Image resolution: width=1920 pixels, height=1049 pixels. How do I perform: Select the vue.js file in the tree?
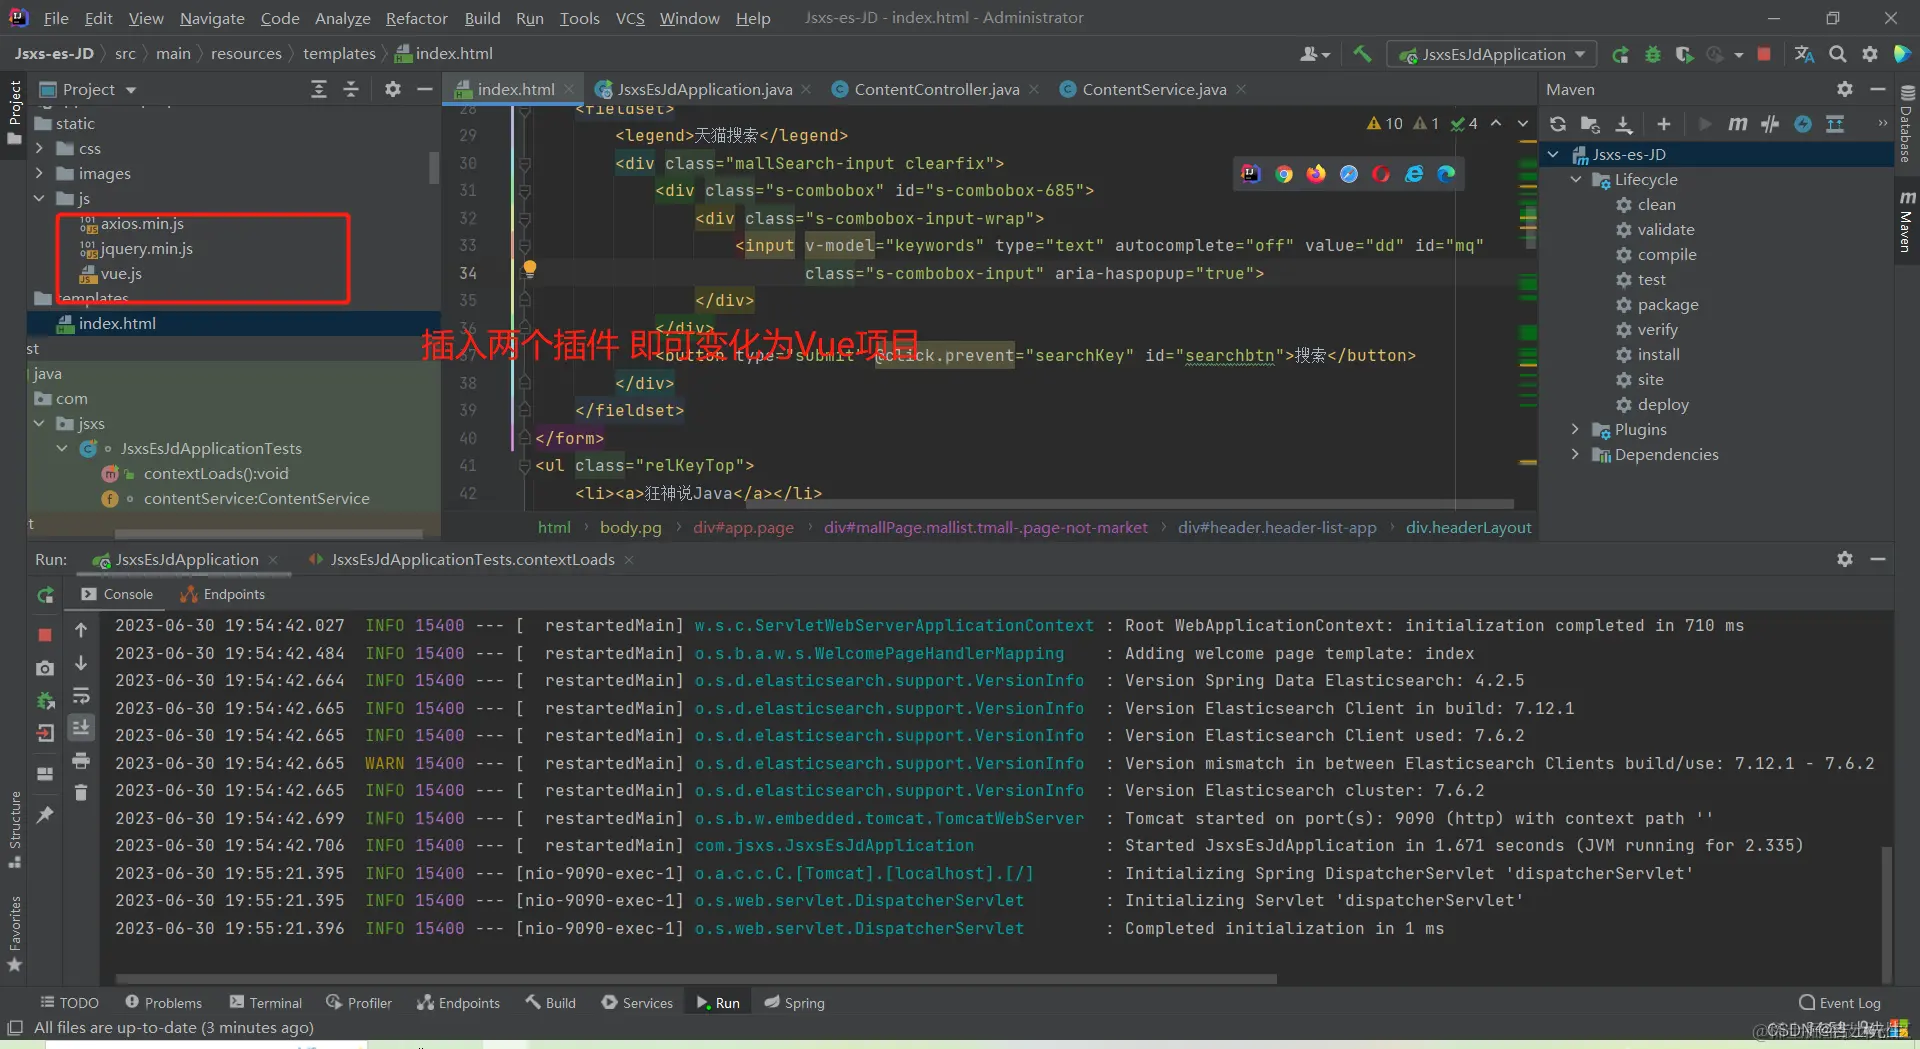121,273
